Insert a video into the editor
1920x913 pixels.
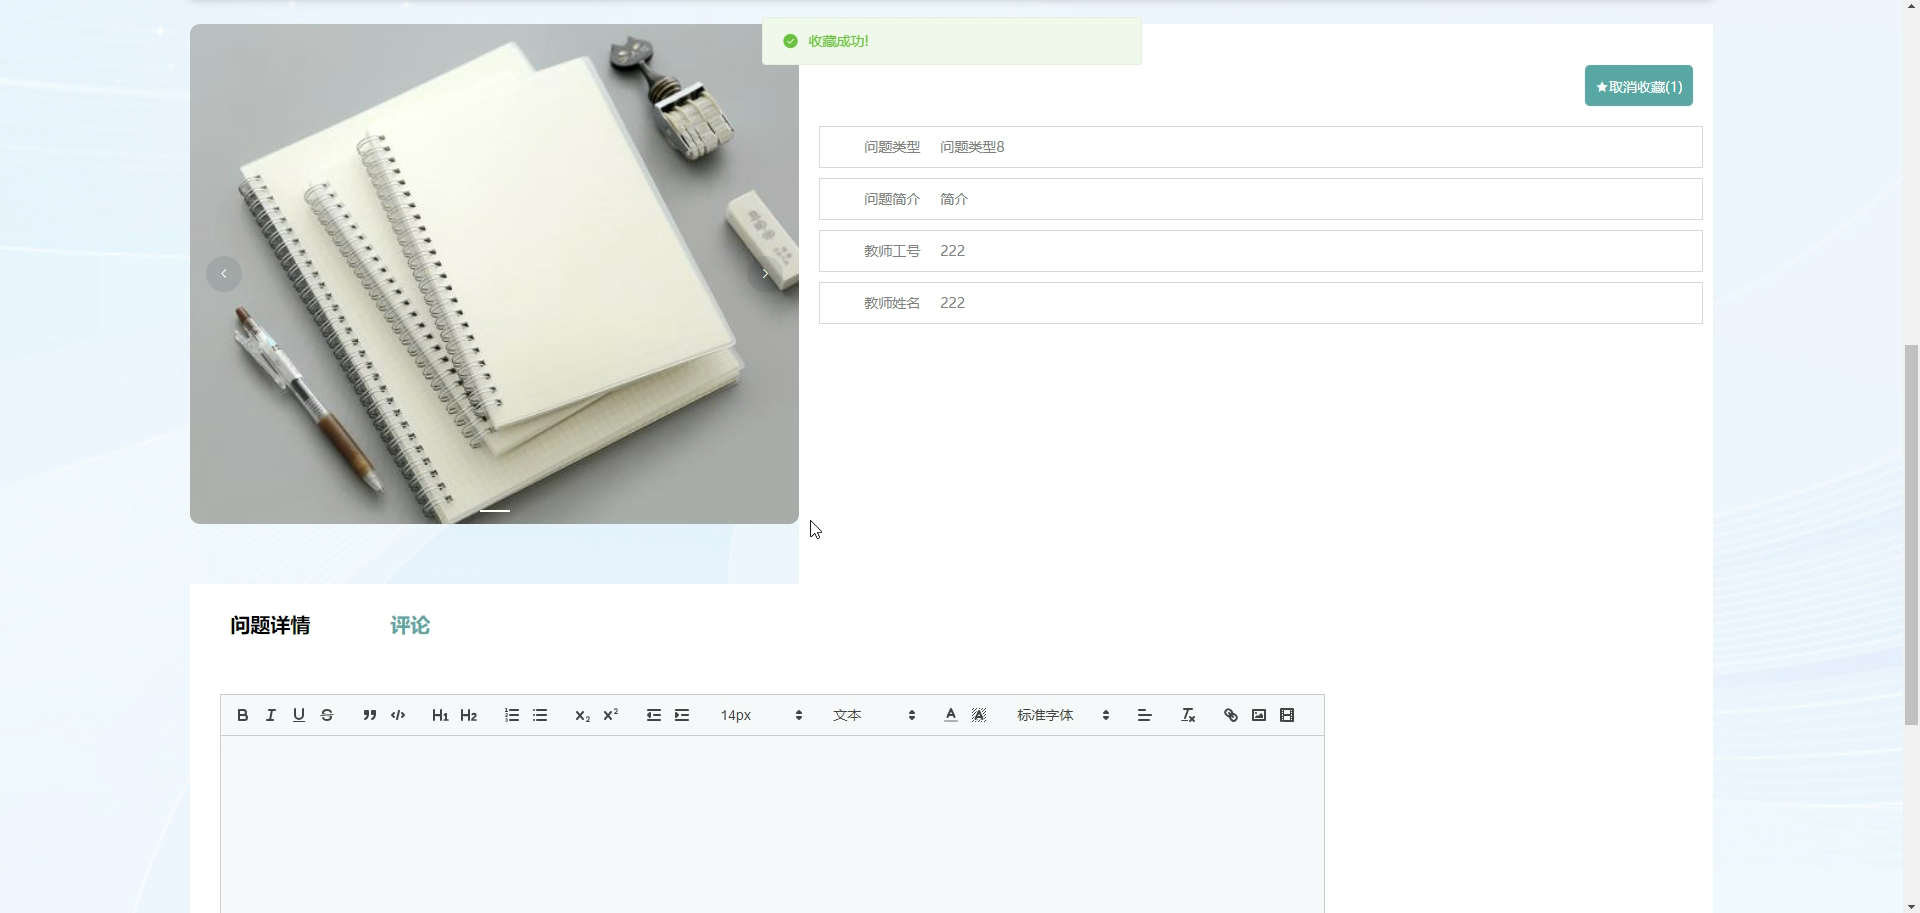(1287, 715)
